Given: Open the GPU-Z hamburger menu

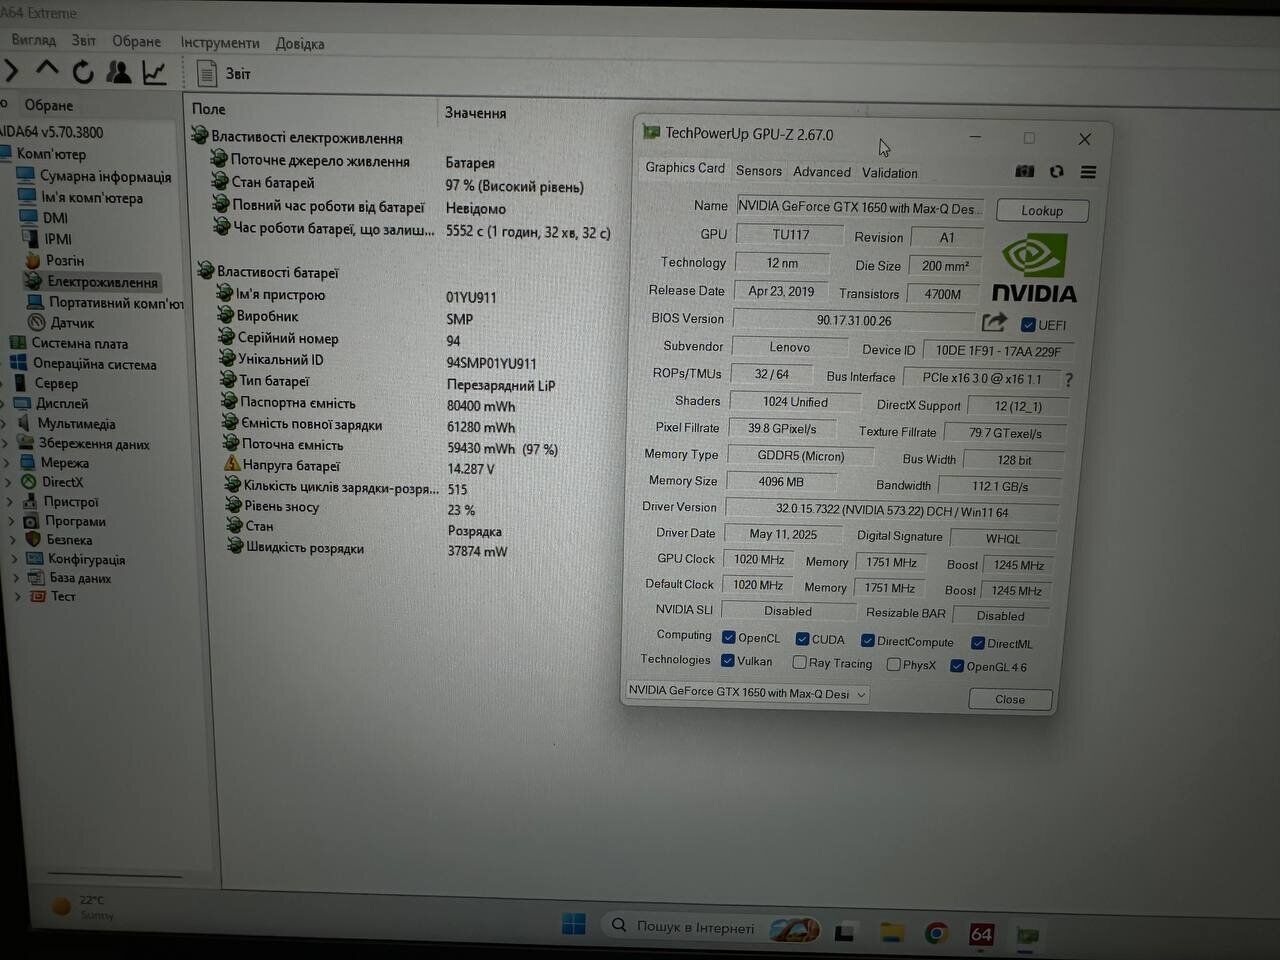Looking at the screenshot, I should click(1088, 172).
